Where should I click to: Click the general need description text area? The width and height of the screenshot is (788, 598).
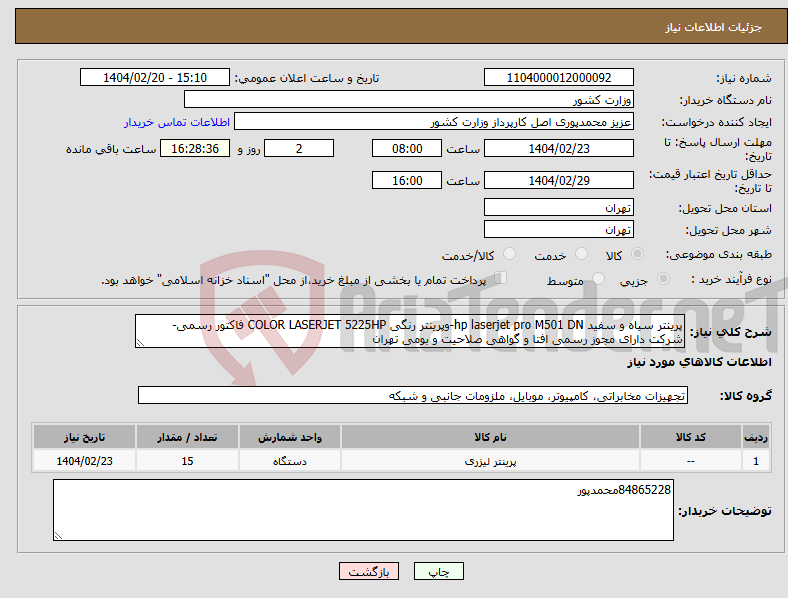coord(410,332)
